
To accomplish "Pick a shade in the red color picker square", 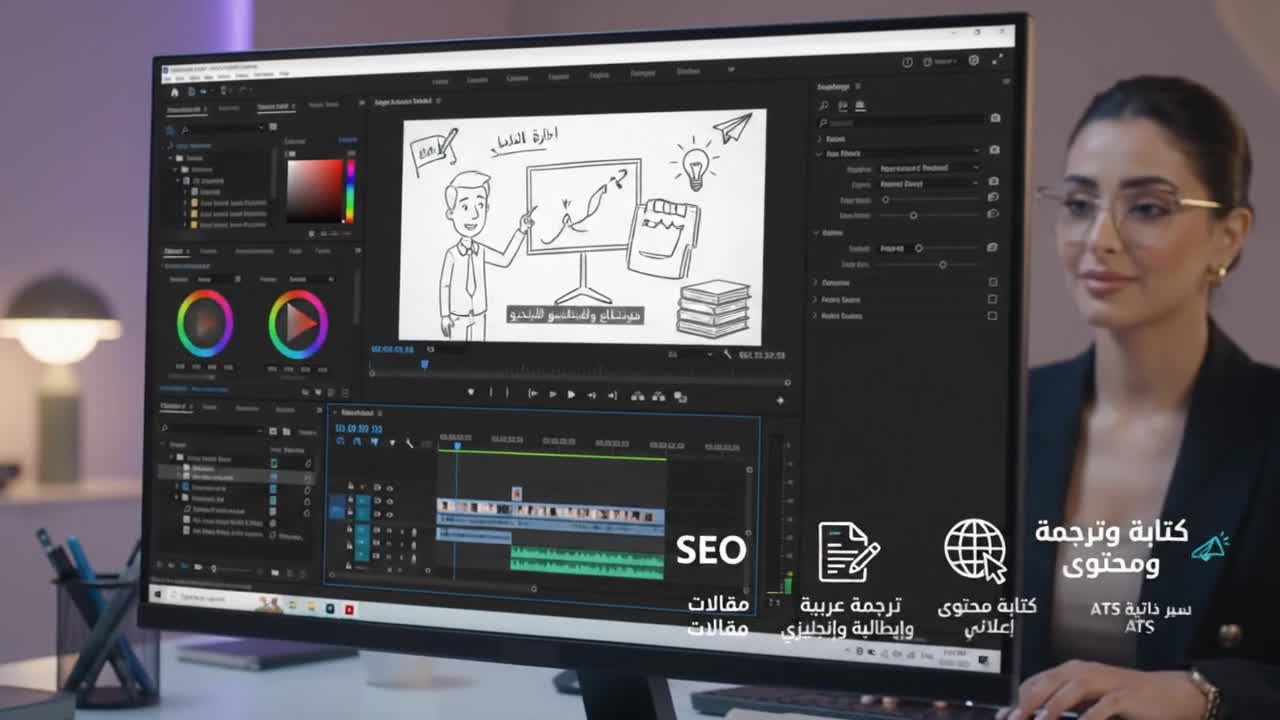I will (x=315, y=189).
